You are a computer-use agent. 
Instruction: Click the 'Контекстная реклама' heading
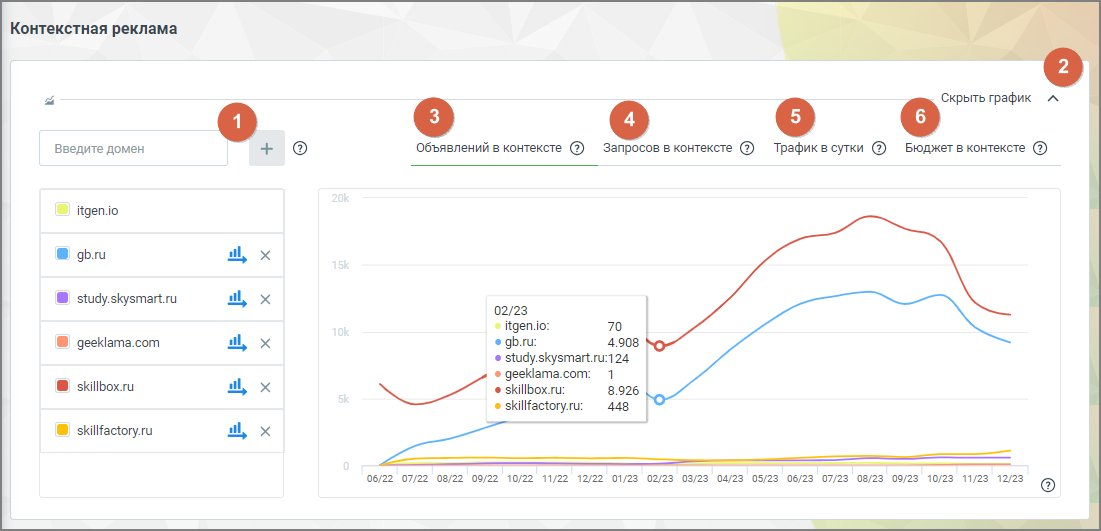click(93, 29)
